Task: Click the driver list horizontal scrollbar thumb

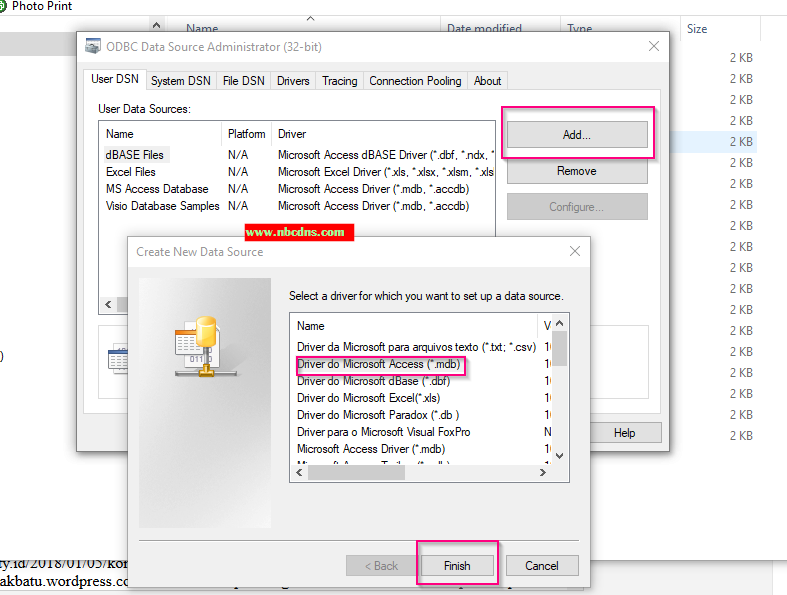Action: pyautogui.click(x=356, y=472)
